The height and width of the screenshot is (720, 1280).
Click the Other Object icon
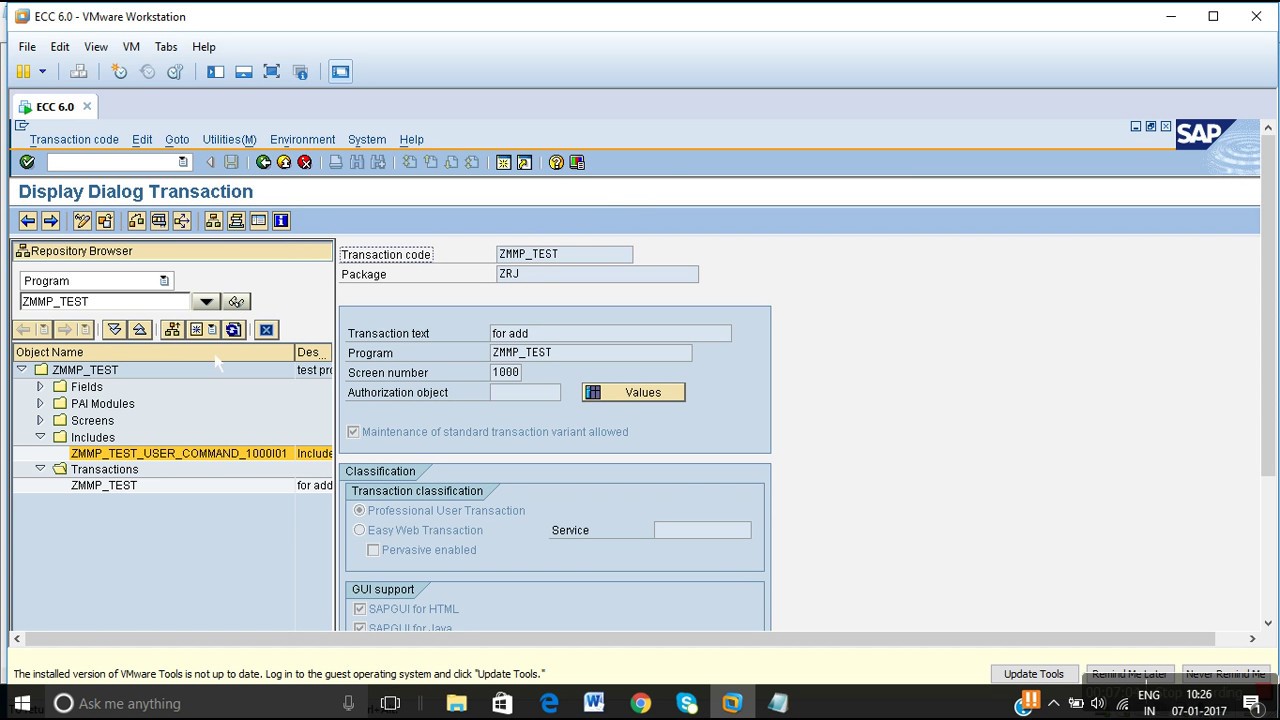click(105, 221)
